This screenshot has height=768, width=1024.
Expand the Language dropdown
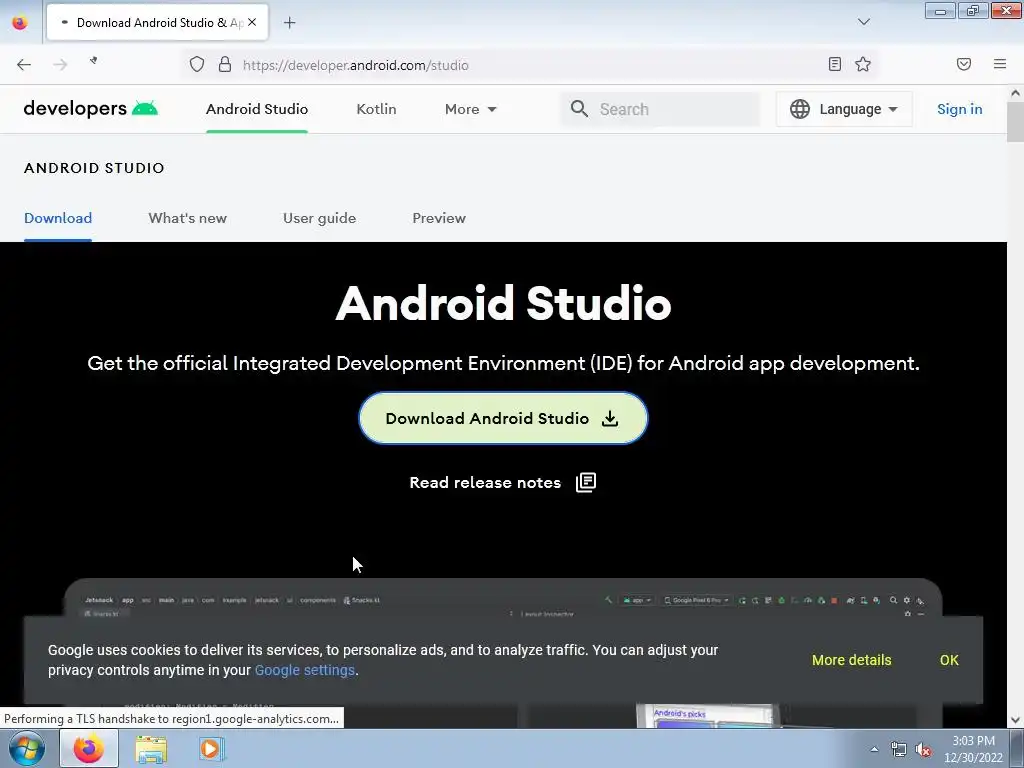[844, 109]
